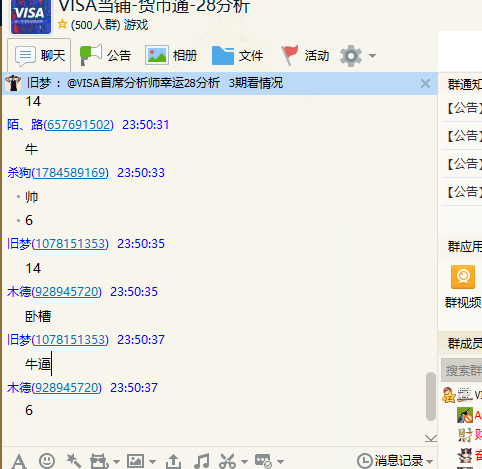Expand the cat-face sticker dropdown arrow
482x469 pixels.
tap(116, 462)
